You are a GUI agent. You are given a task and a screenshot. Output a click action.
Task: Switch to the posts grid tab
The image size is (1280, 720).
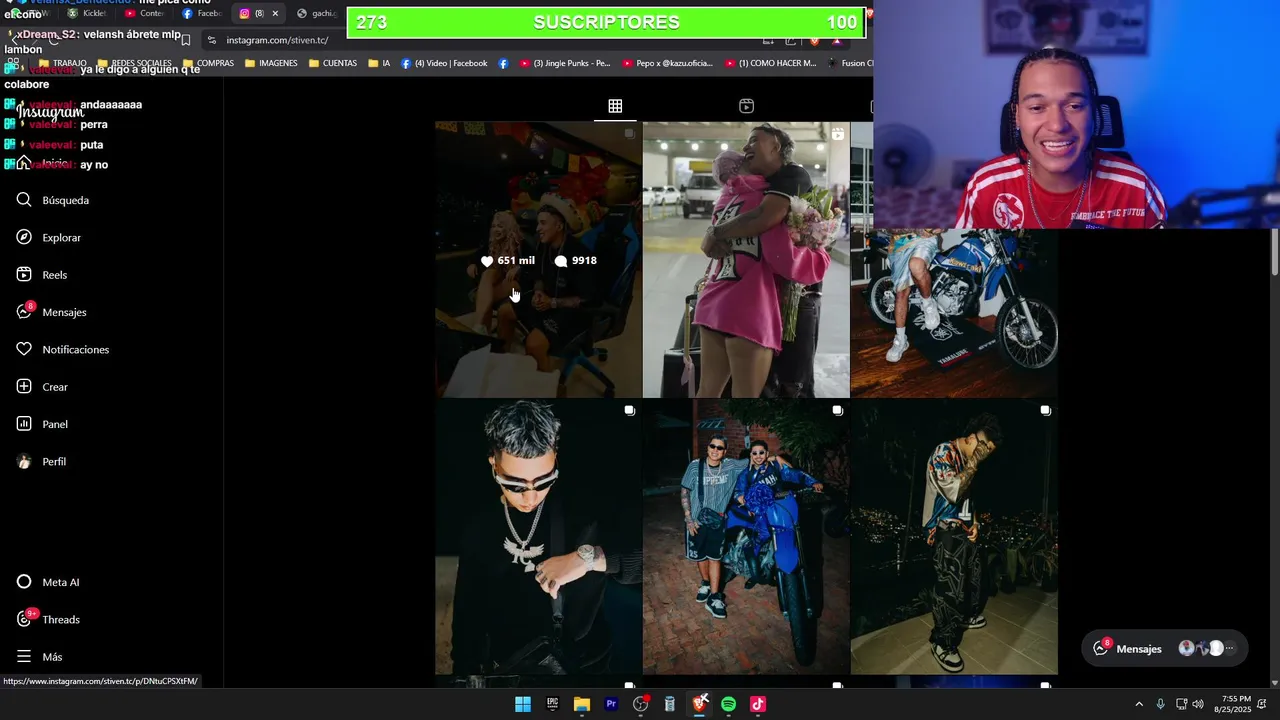(x=615, y=106)
